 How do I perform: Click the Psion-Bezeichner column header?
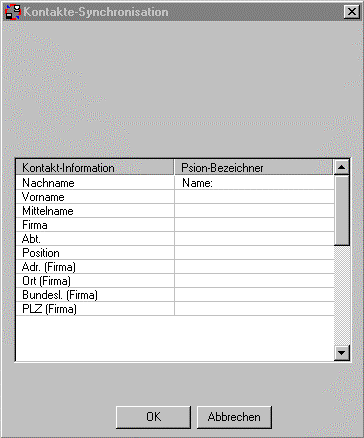coord(254,167)
